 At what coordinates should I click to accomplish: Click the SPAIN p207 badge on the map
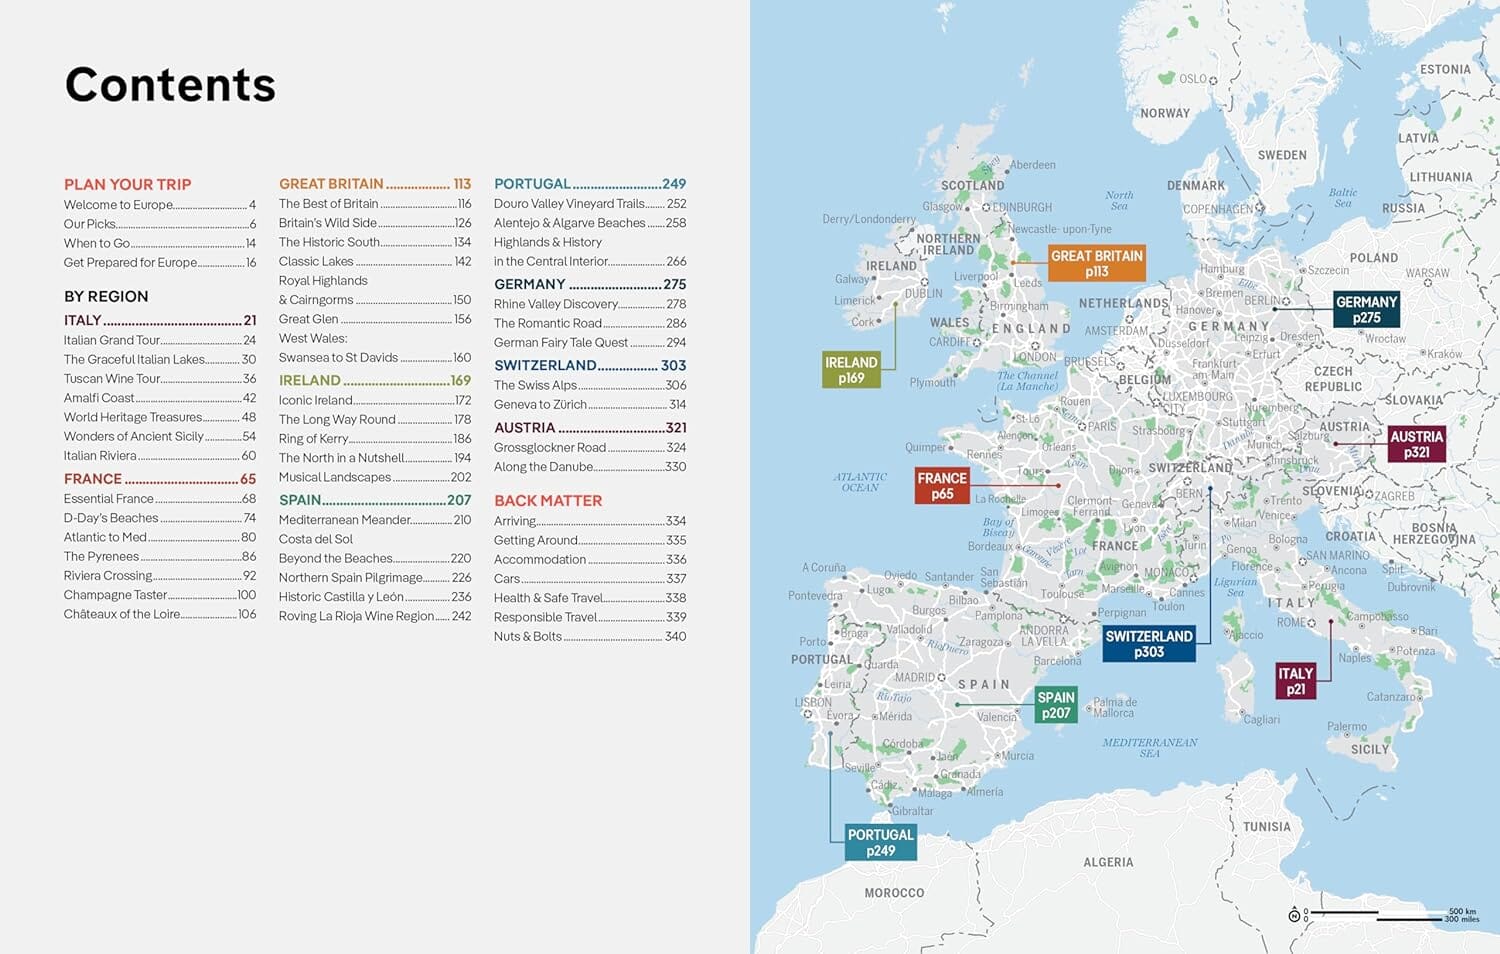(x=1056, y=704)
